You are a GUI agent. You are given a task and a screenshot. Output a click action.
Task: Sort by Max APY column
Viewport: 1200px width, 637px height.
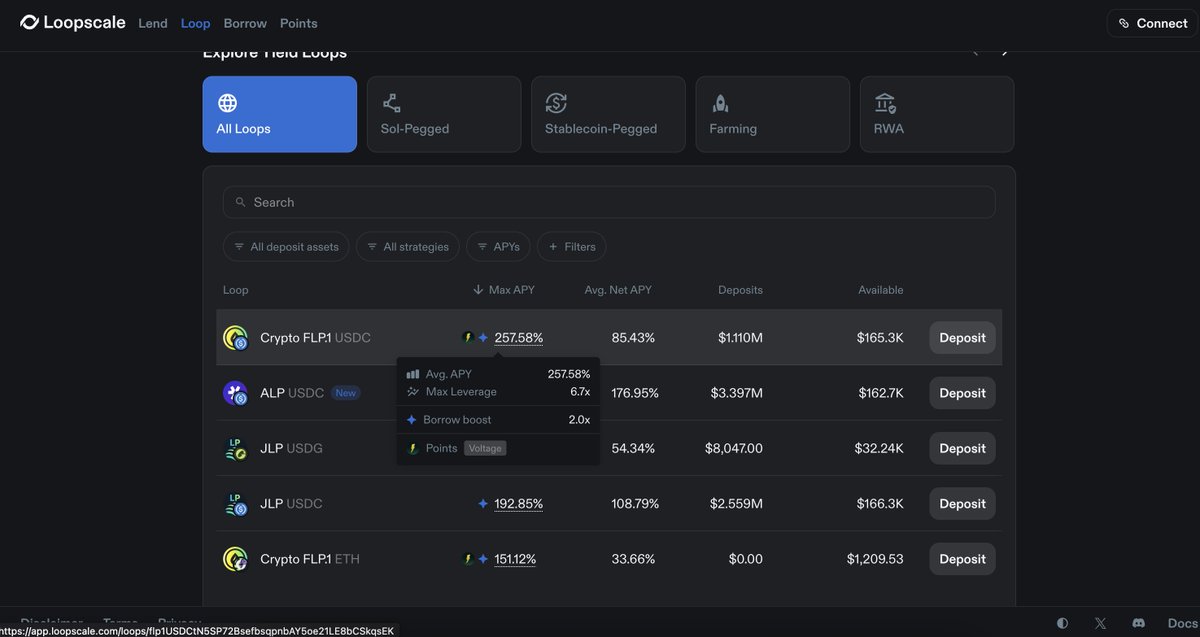[504, 290]
